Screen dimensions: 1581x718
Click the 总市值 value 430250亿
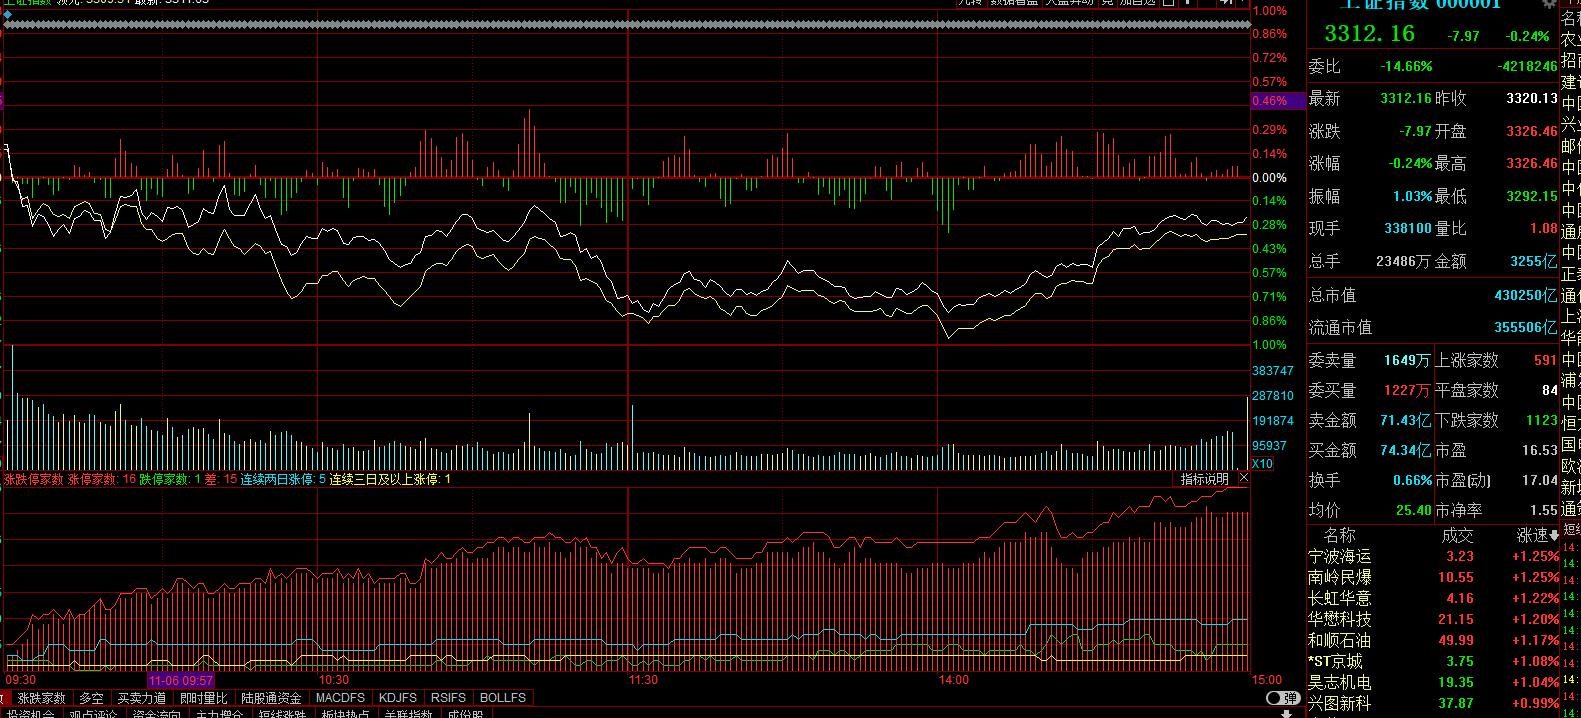tap(1526, 295)
